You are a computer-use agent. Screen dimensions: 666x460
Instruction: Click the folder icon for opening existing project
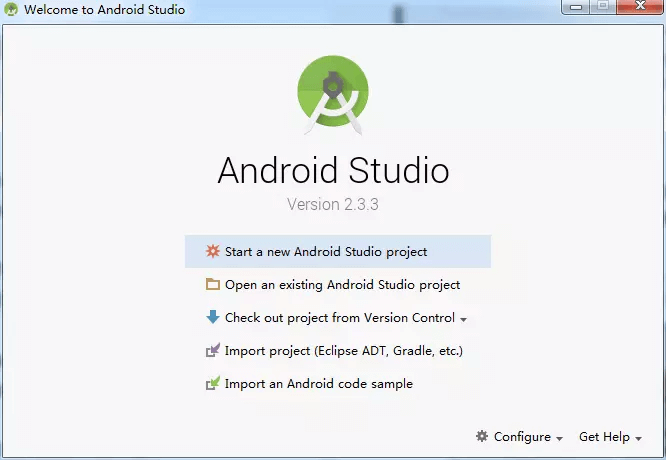pyautogui.click(x=212, y=284)
